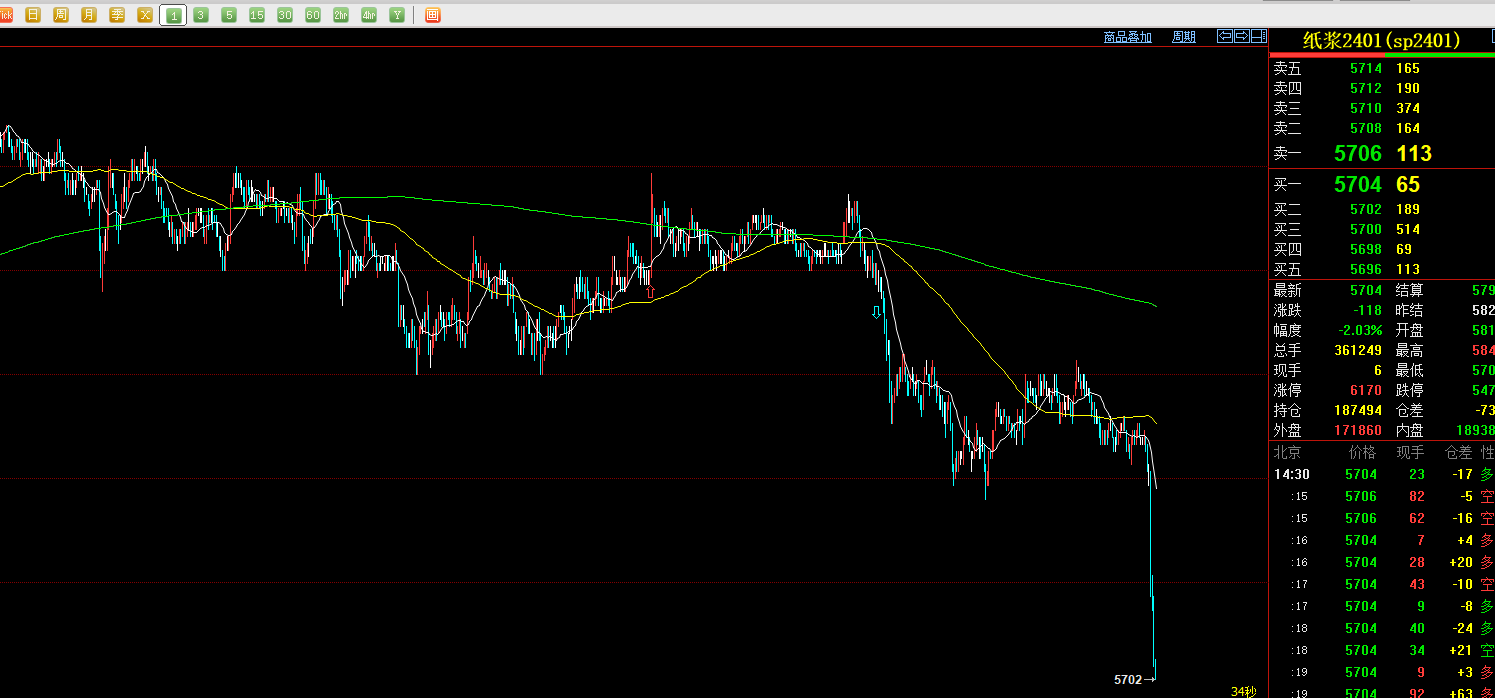The height and width of the screenshot is (698, 1495).
Task: Select the weekly (周) chart period
Action: pos(61,15)
